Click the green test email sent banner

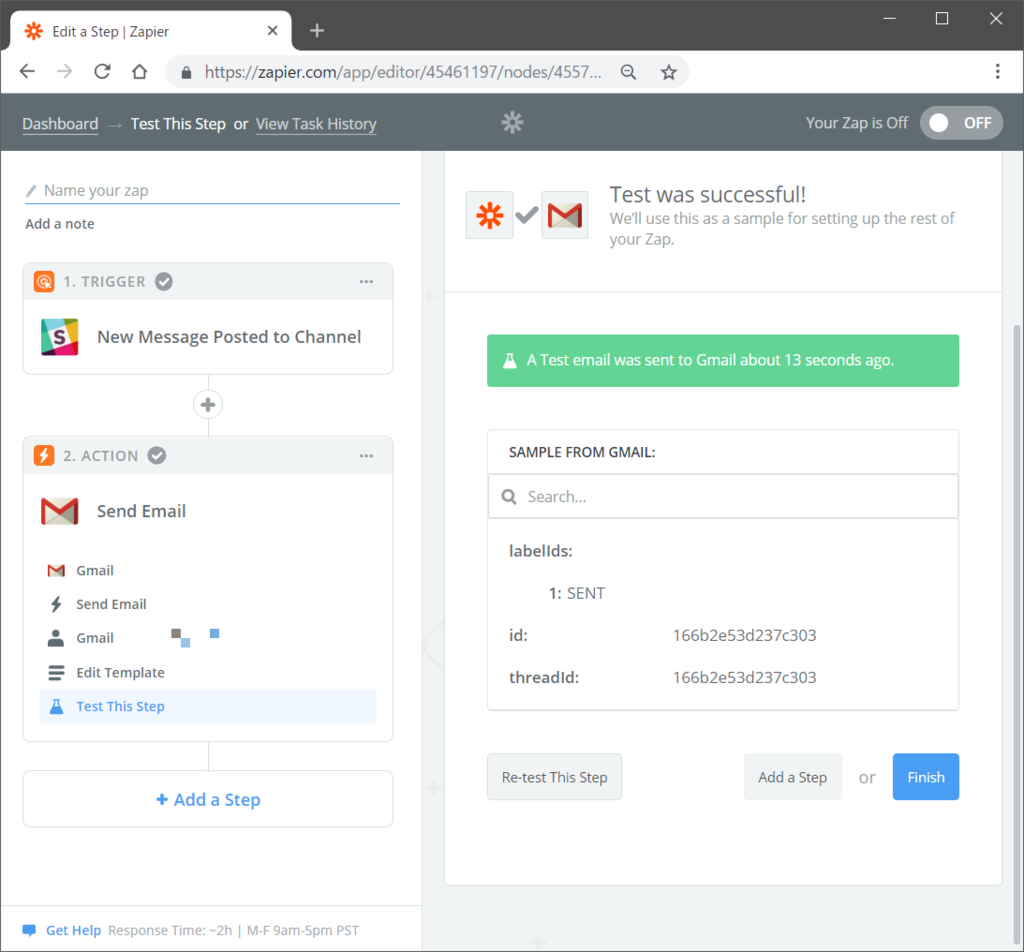(723, 360)
